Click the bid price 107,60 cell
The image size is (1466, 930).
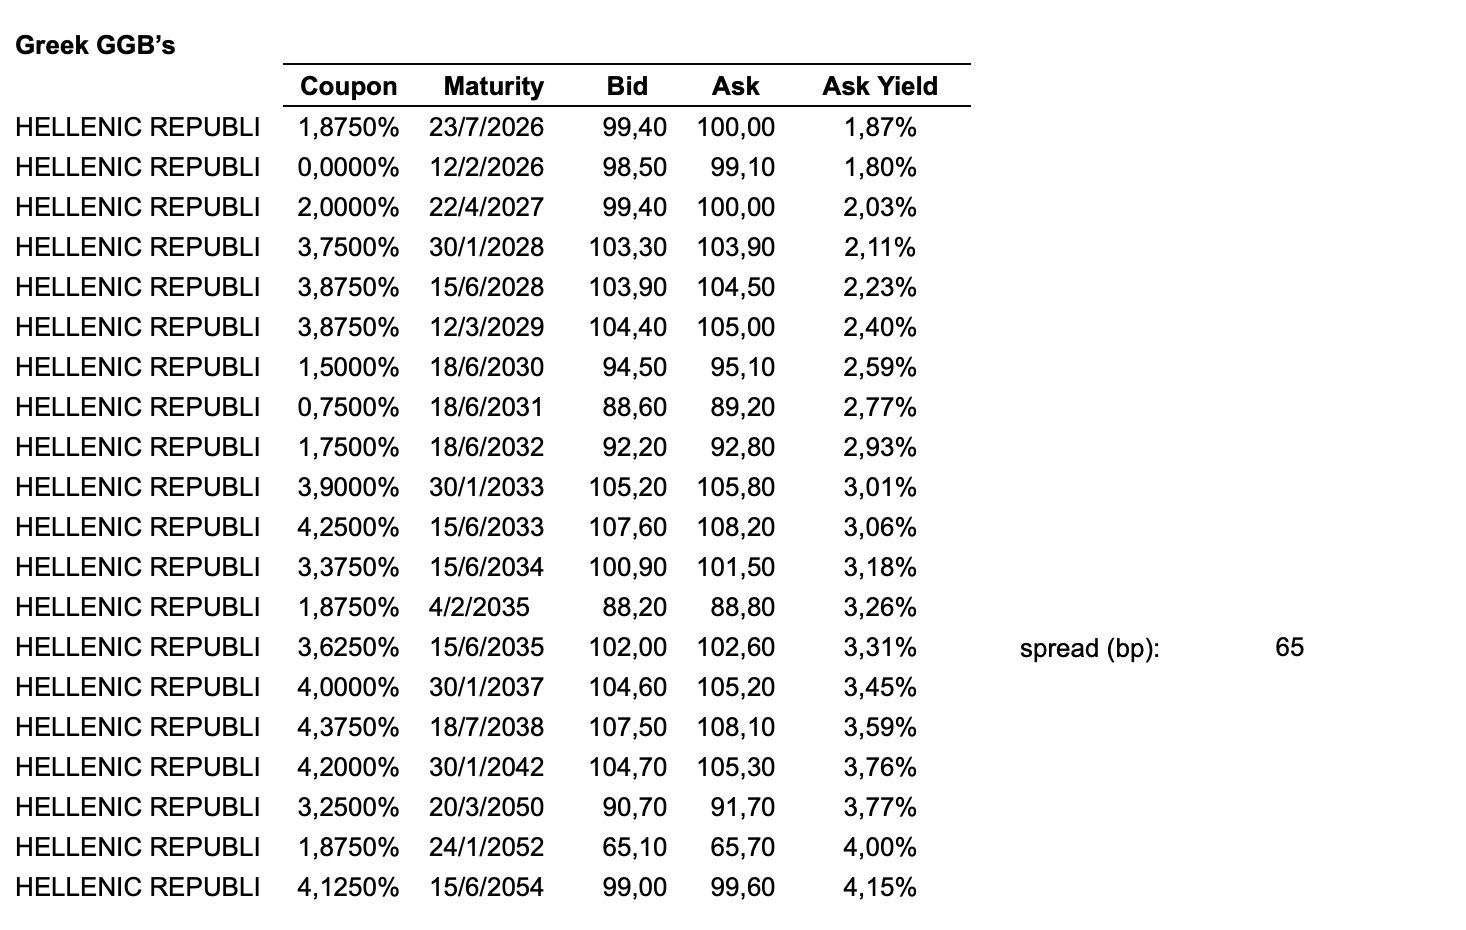point(628,527)
